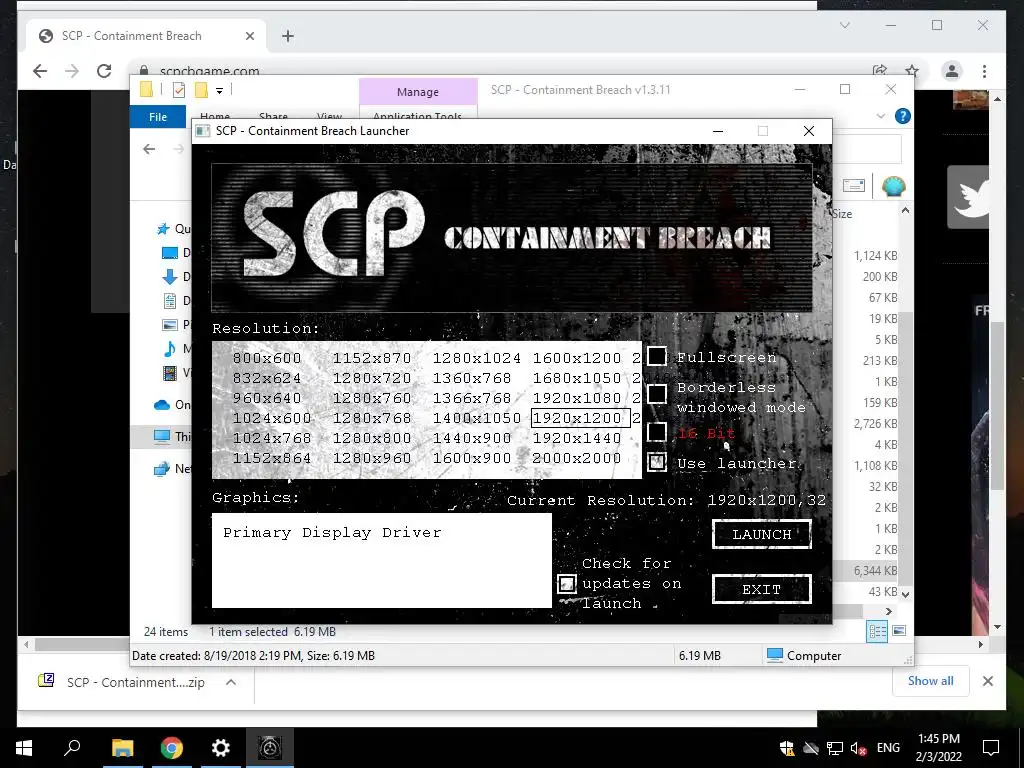Viewport: 1024px width, 768px height.
Task: Select 1024x600 resolution
Action: [x=272, y=418]
